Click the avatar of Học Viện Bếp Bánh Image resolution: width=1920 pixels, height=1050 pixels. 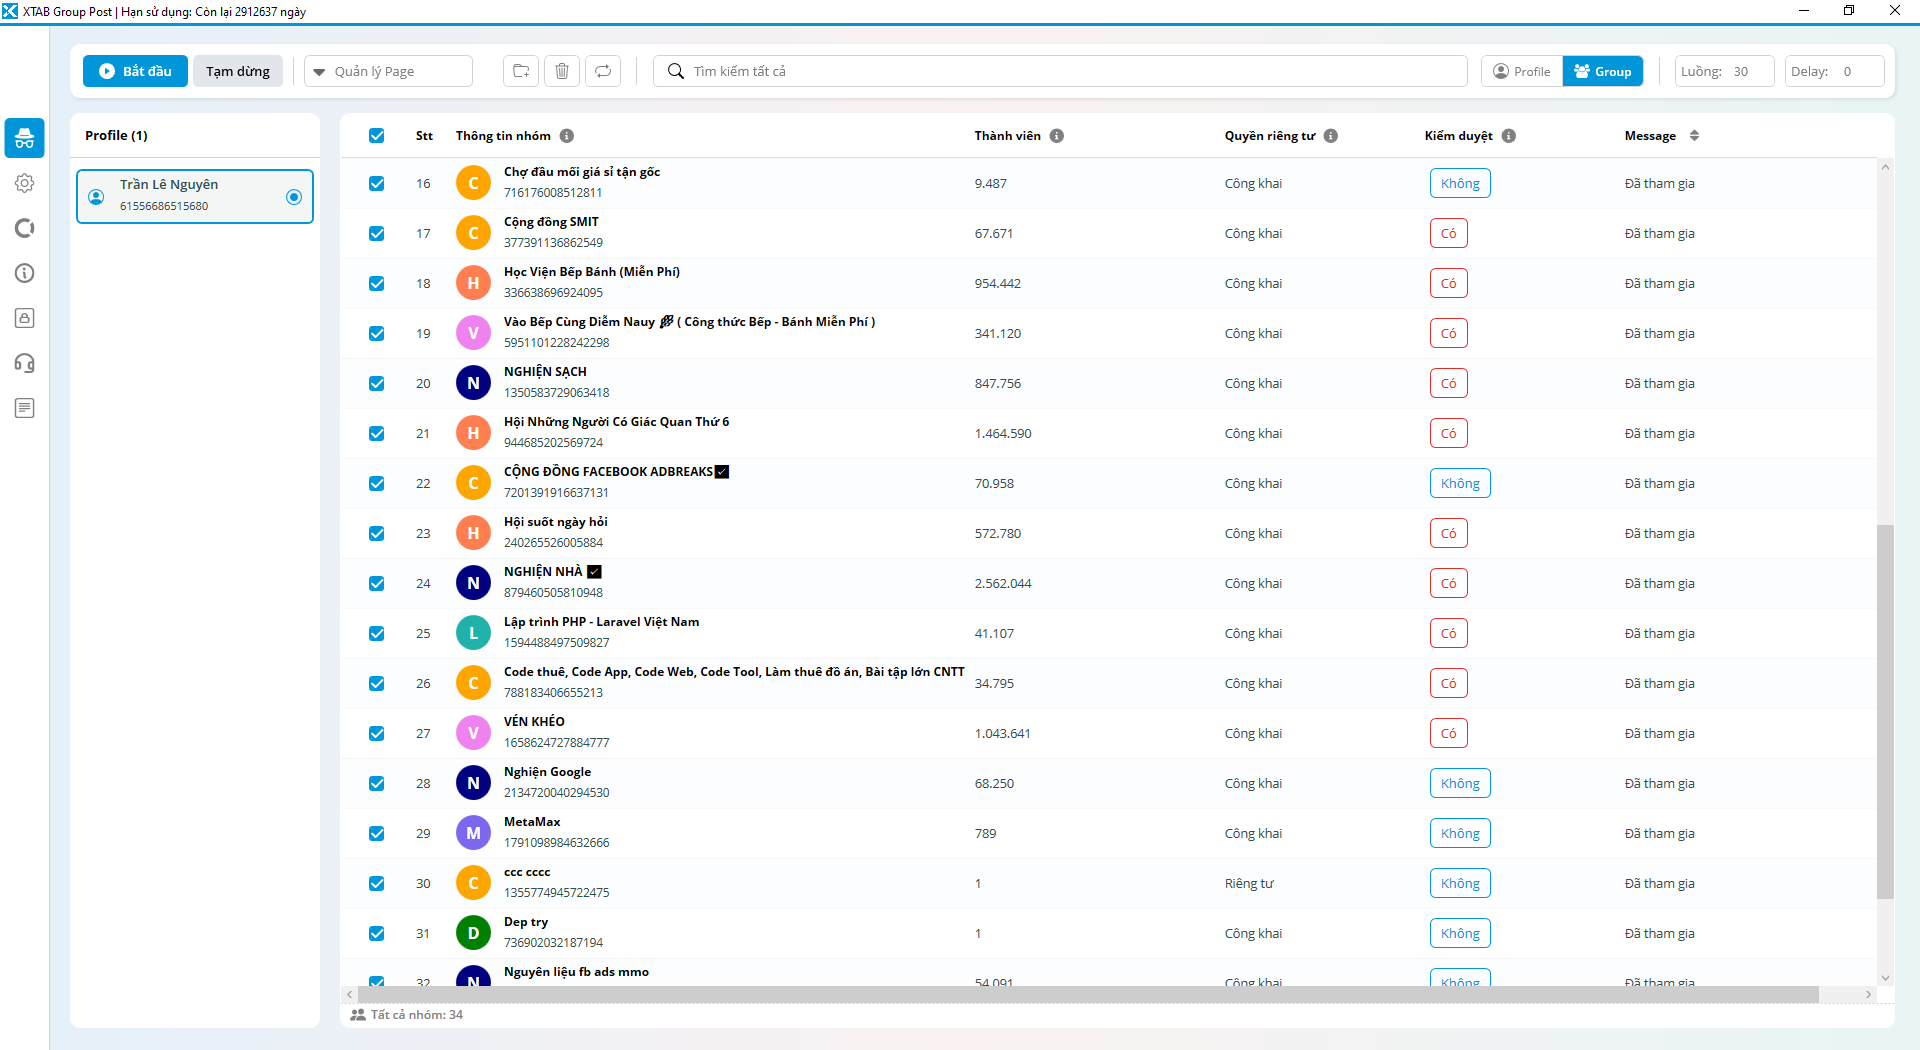pyautogui.click(x=474, y=283)
